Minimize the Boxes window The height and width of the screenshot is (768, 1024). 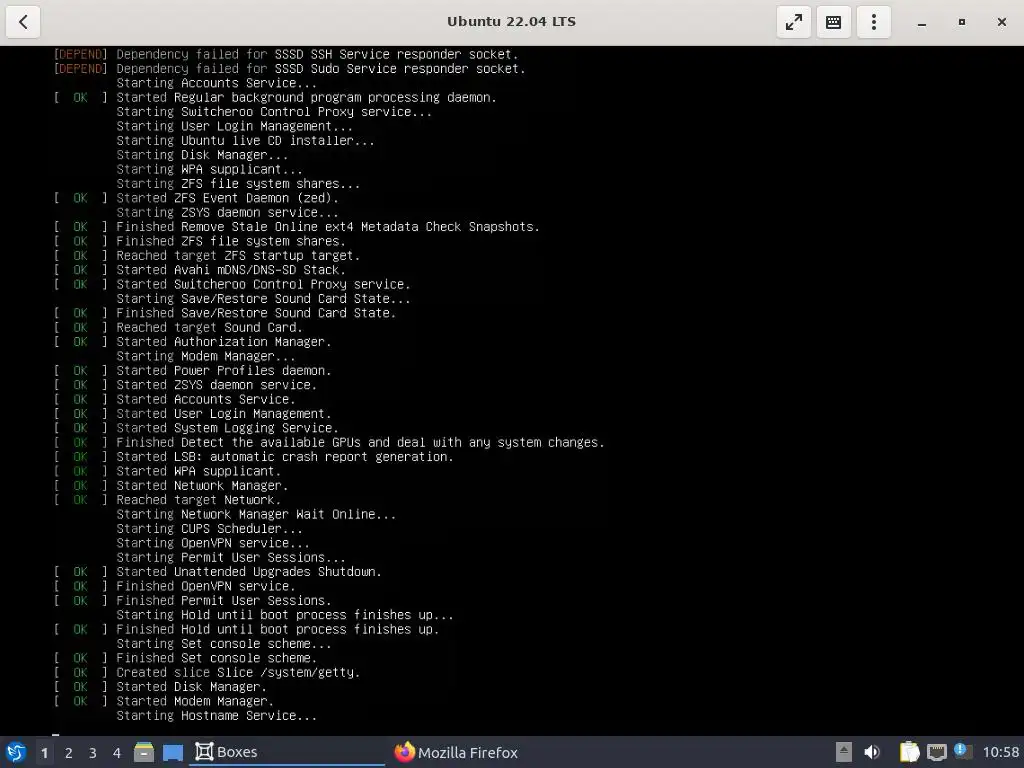click(921, 22)
